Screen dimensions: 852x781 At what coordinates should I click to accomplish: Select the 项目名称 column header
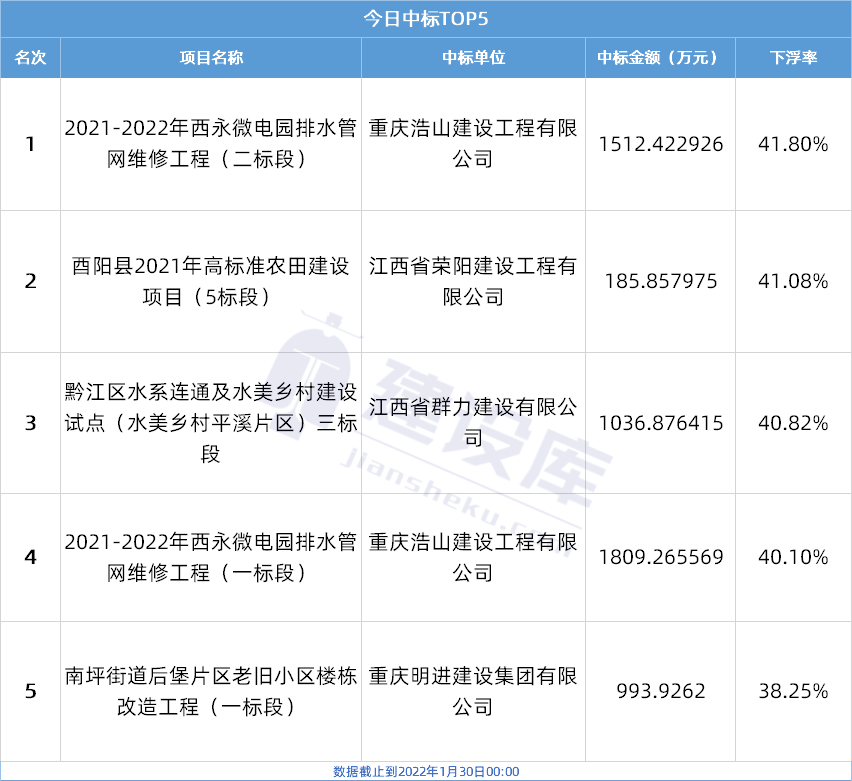tap(211, 58)
